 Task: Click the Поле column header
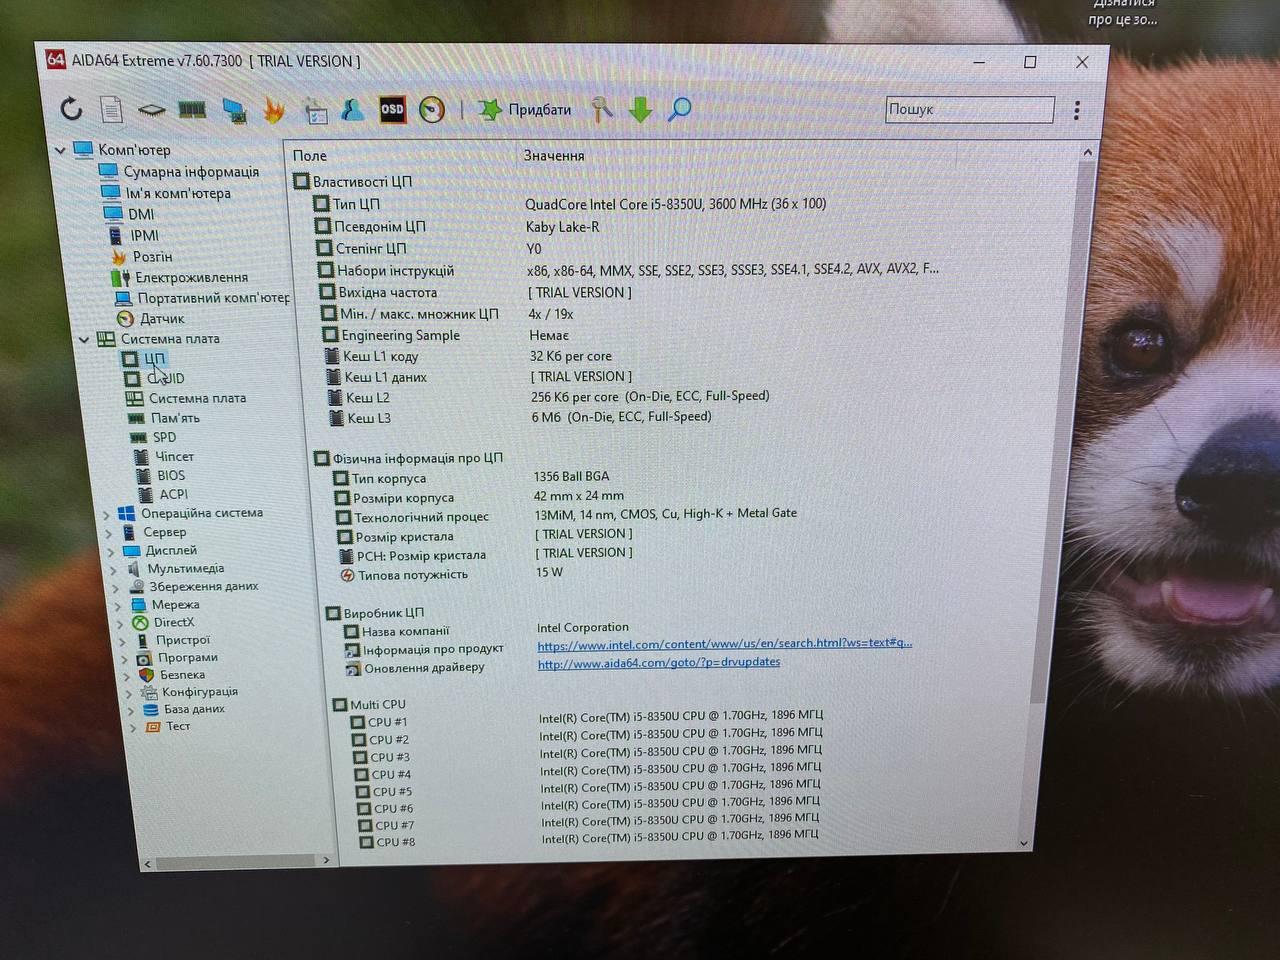point(310,156)
